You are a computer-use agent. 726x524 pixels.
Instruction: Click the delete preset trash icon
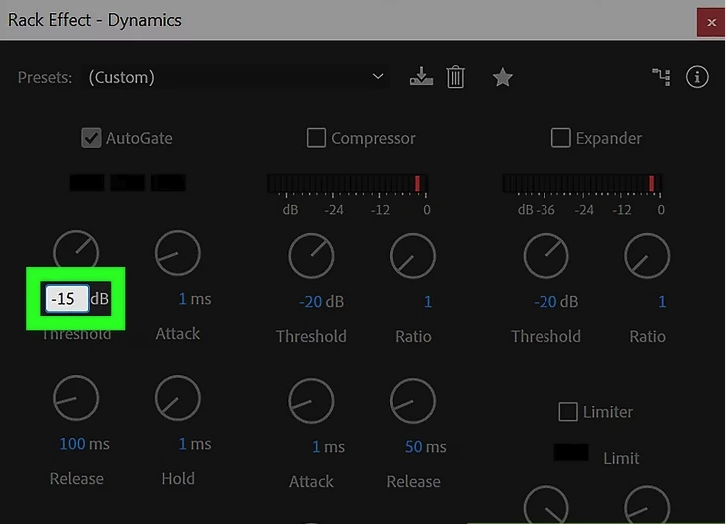click(456, 77)
